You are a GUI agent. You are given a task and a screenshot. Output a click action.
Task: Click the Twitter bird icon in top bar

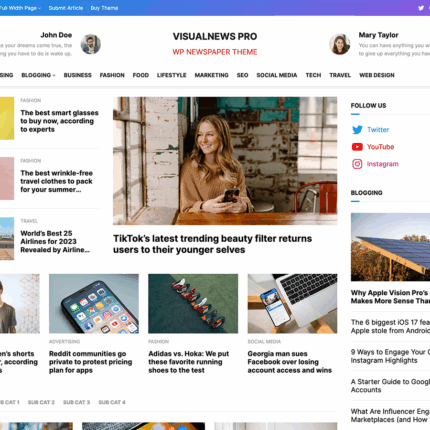click(x=421, y=8)
